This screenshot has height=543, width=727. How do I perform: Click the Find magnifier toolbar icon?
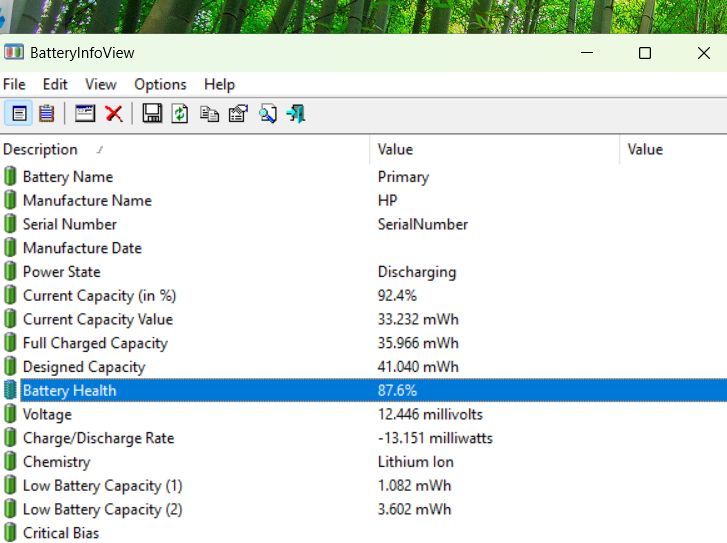pos(267,114)
